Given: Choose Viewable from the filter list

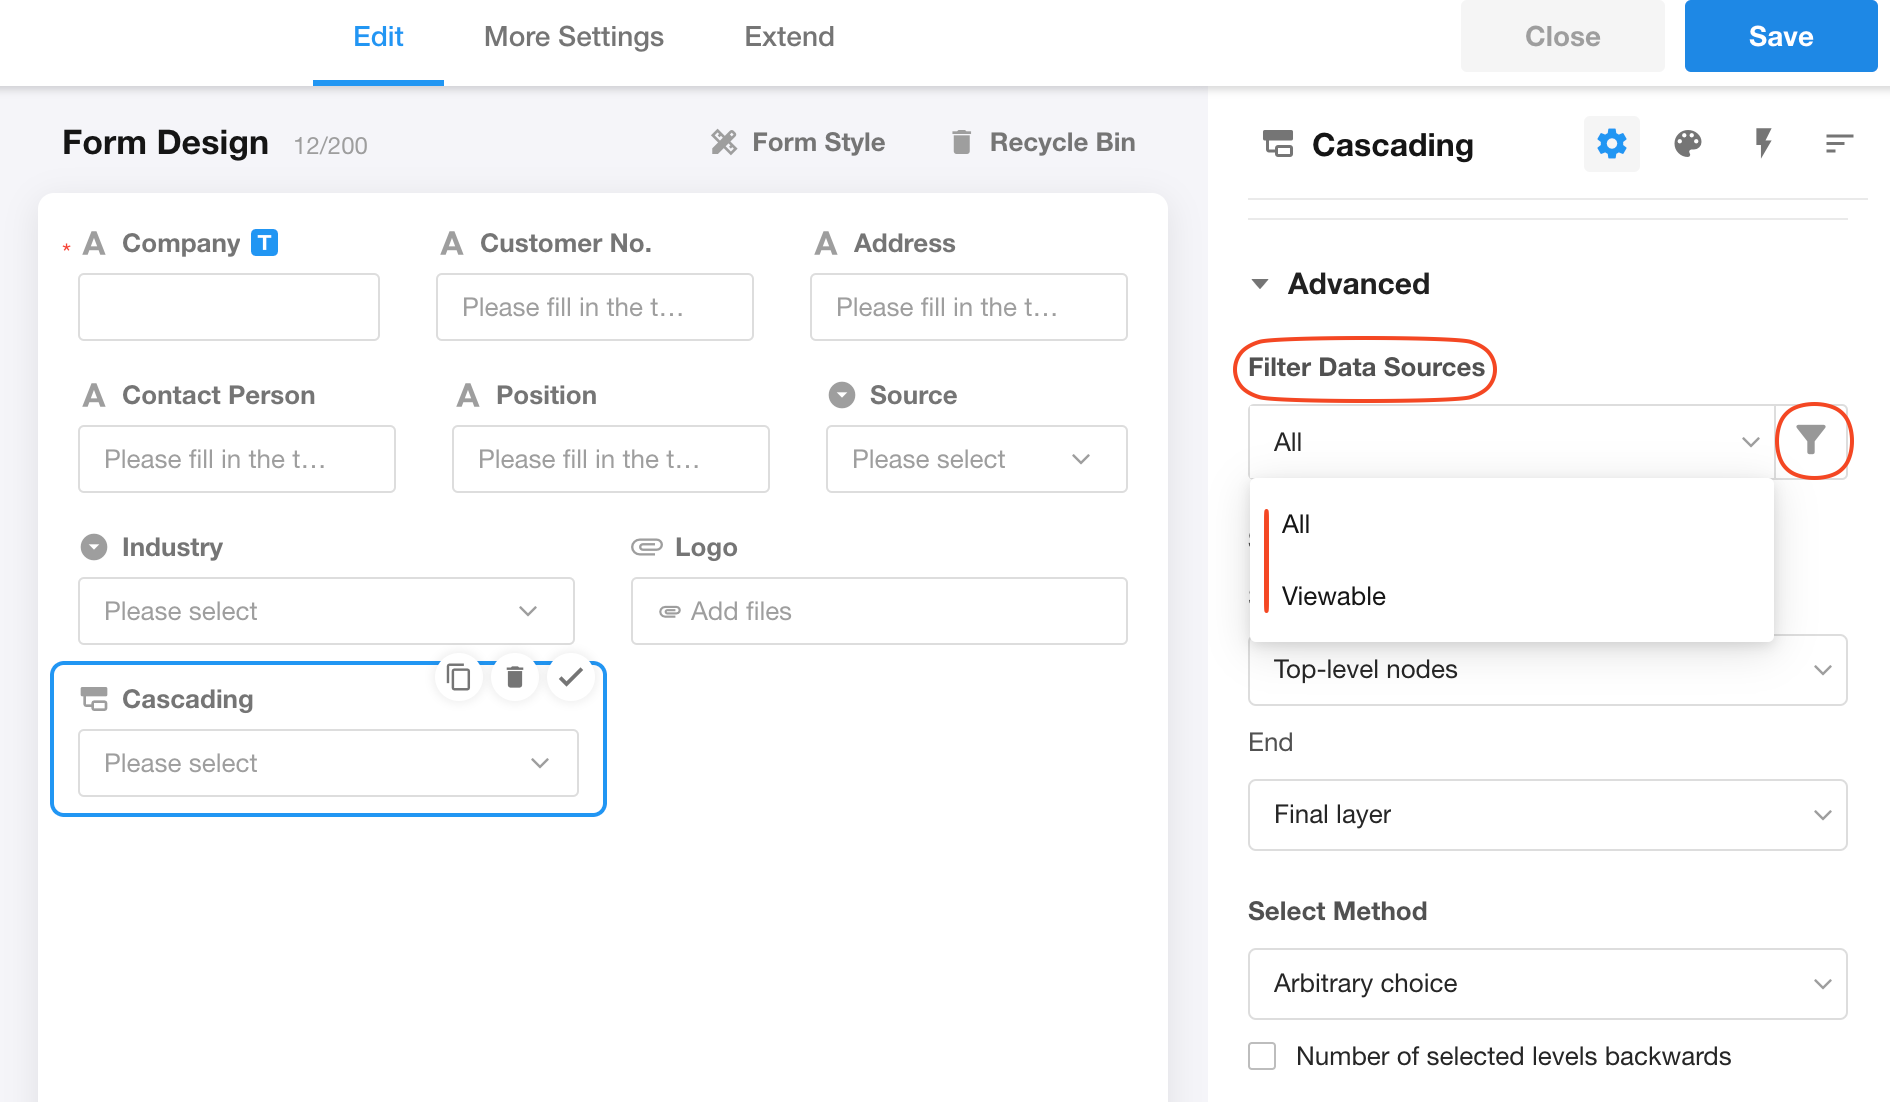Looking at the screenshot, I should click(1333, 596).
